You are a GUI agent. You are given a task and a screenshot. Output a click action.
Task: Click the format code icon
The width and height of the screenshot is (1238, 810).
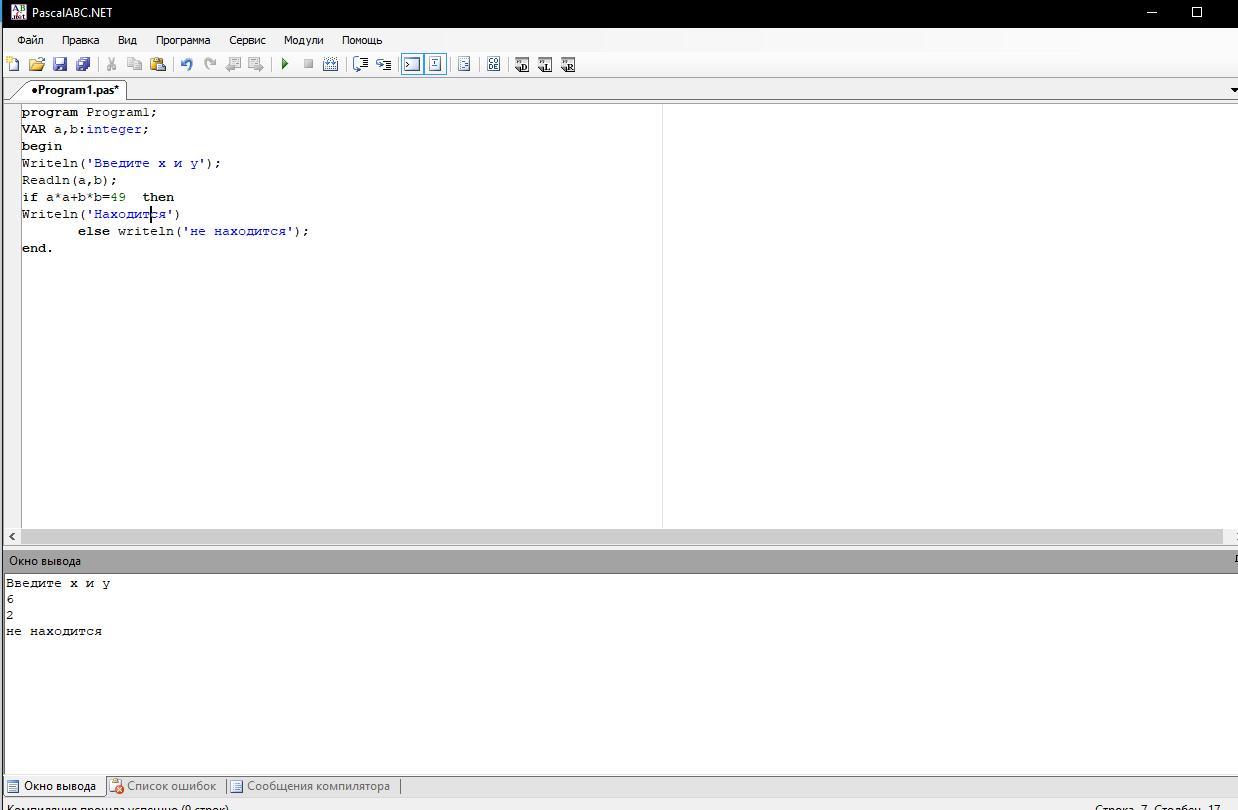[x=464, y=64]
